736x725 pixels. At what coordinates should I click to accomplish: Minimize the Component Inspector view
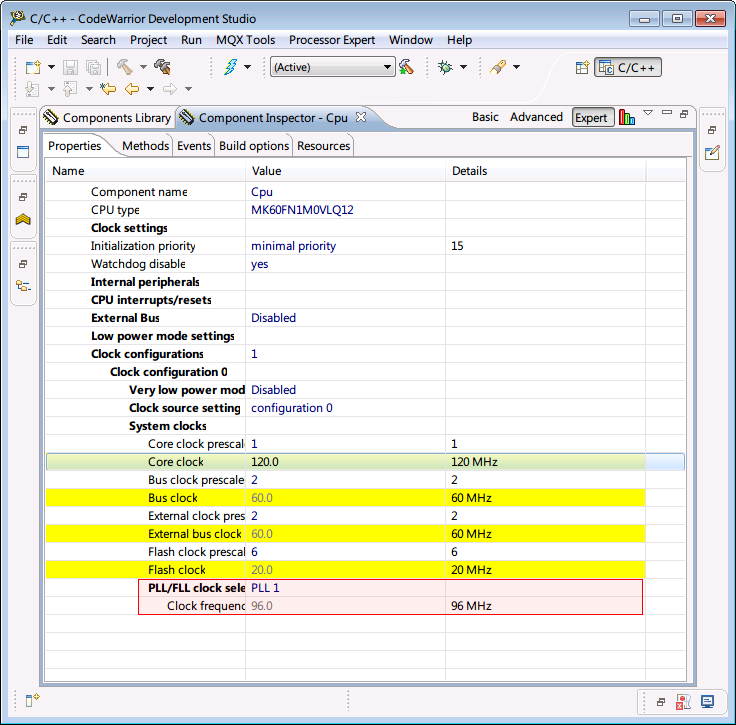coord(667,113)
